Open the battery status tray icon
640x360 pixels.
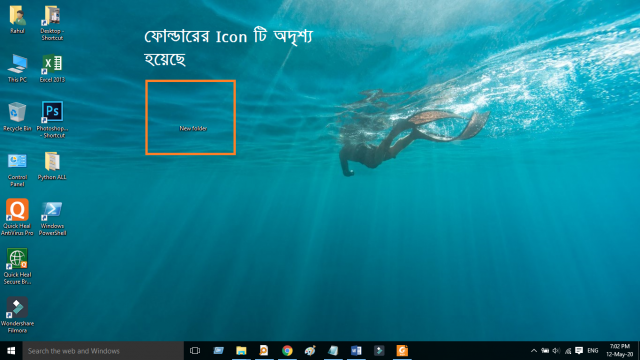[545, 351]
